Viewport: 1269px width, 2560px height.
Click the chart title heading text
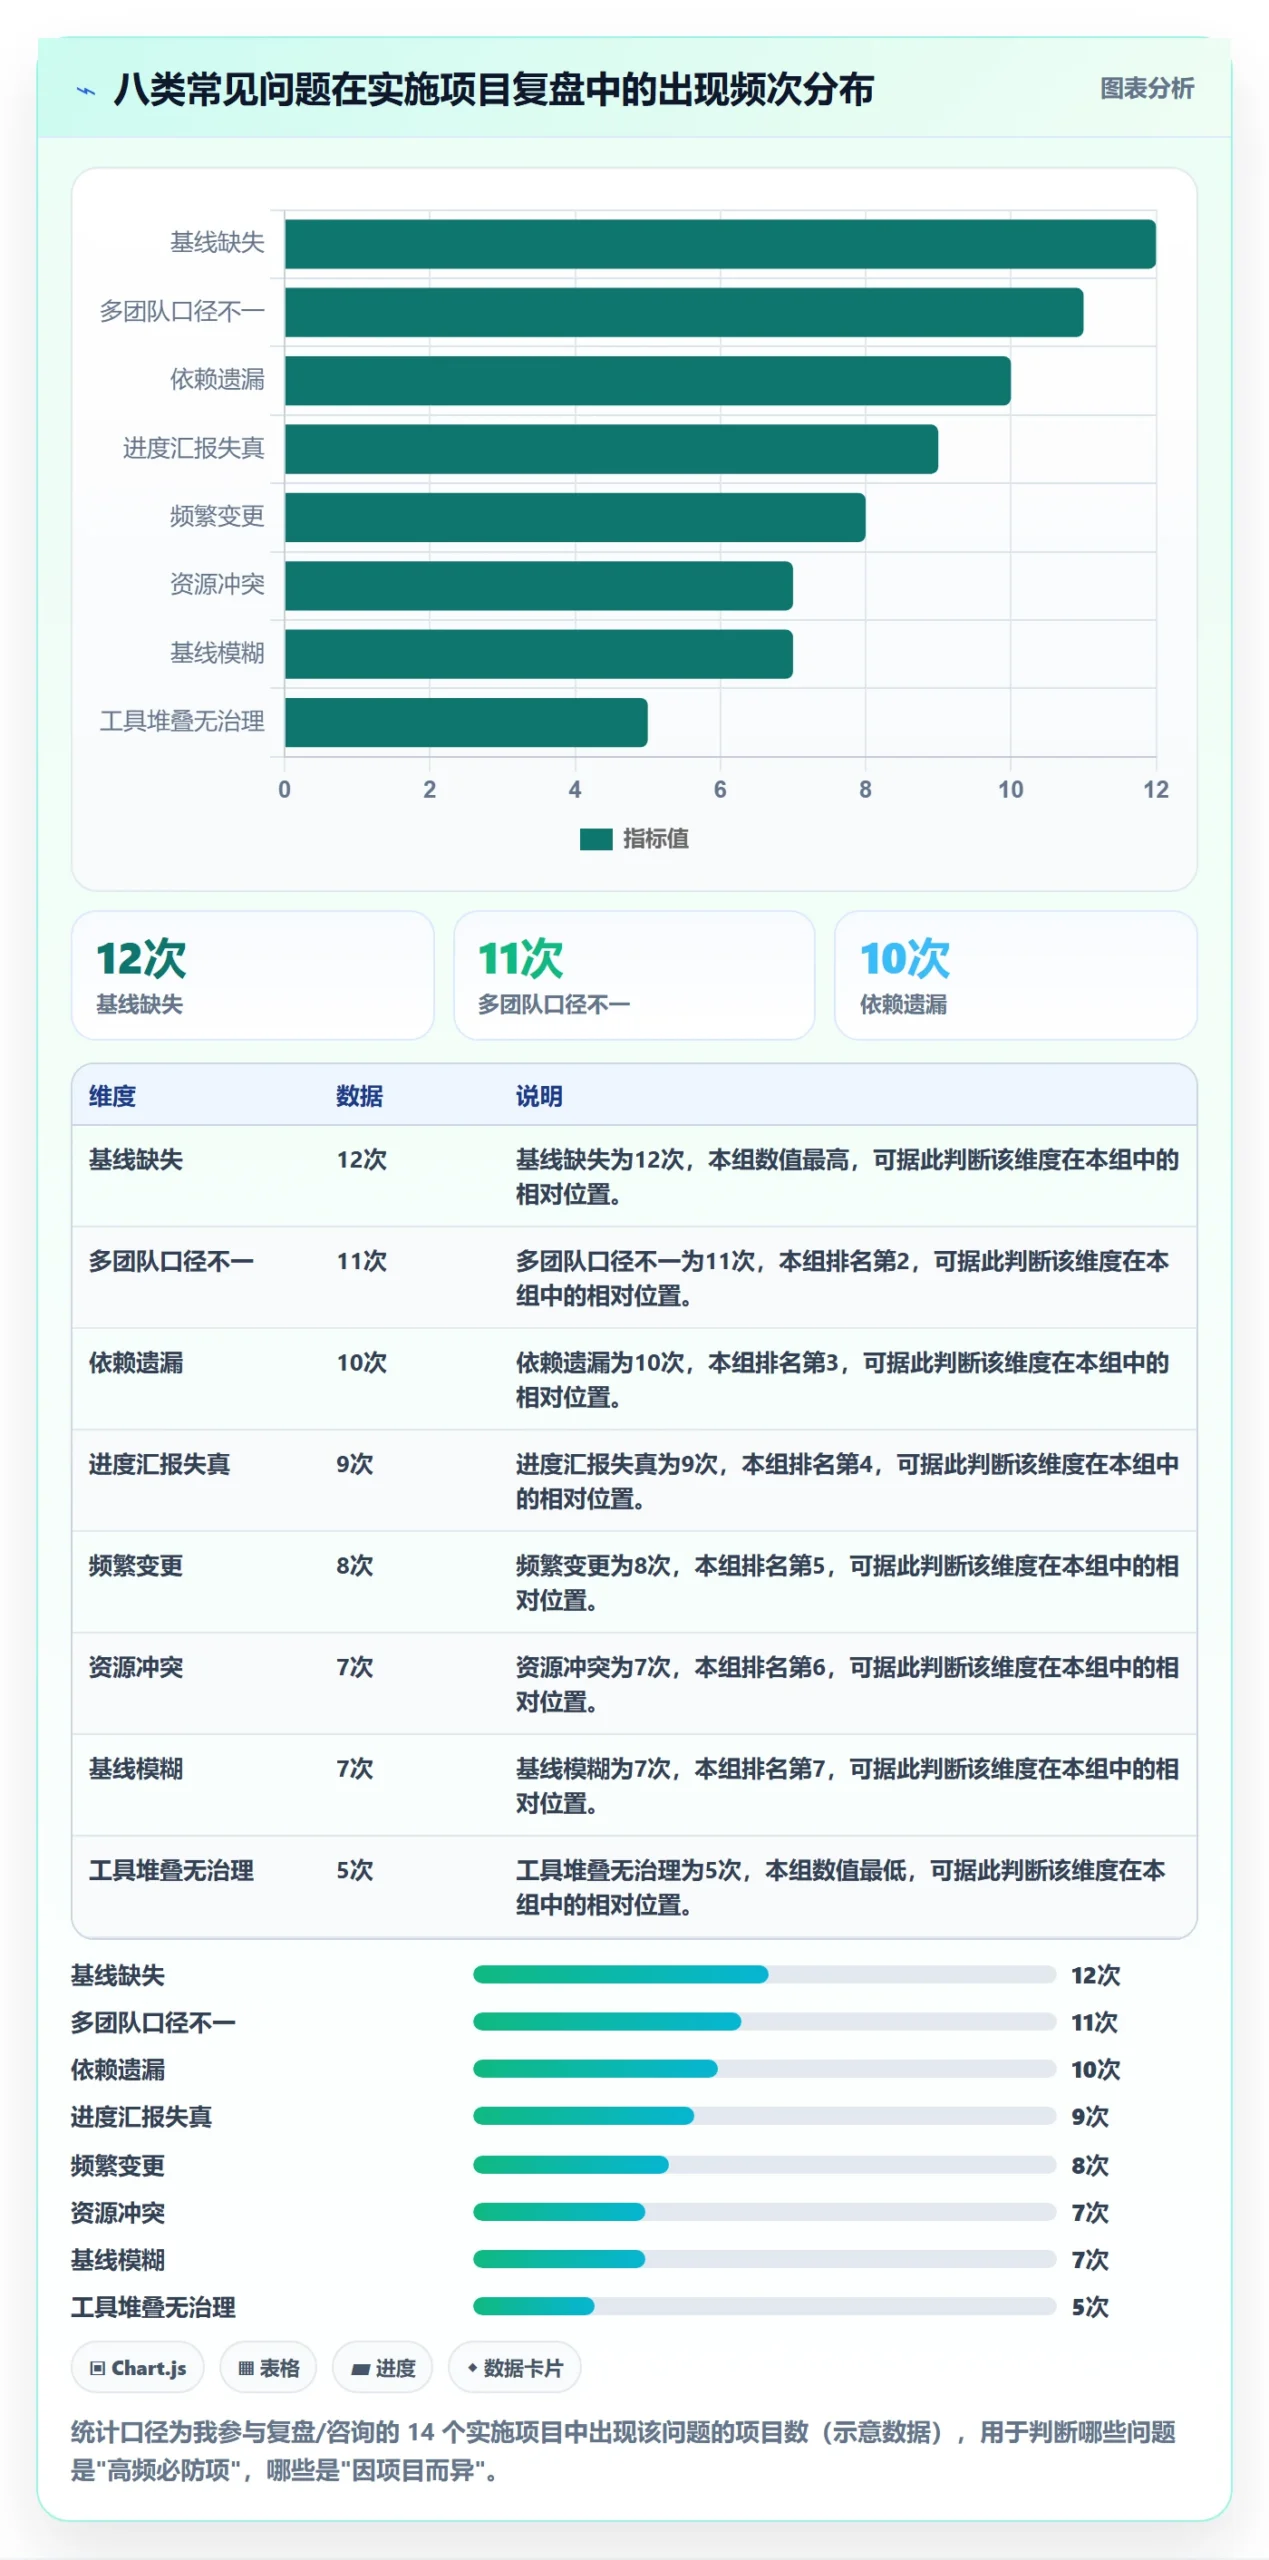click(x=493, y=89)
